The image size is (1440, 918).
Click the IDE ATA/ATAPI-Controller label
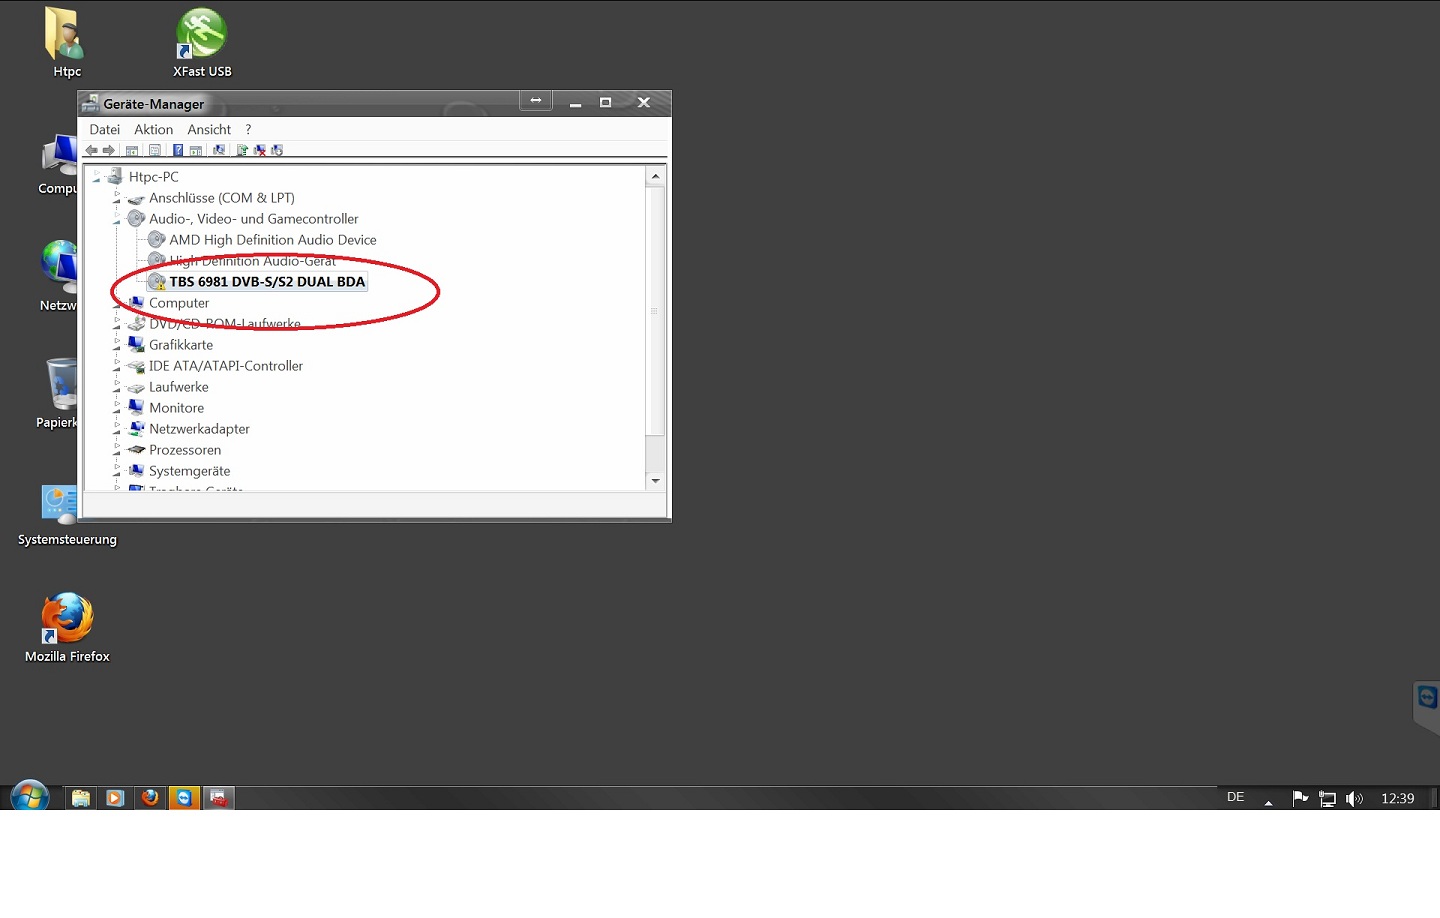(x=226, y=366)
